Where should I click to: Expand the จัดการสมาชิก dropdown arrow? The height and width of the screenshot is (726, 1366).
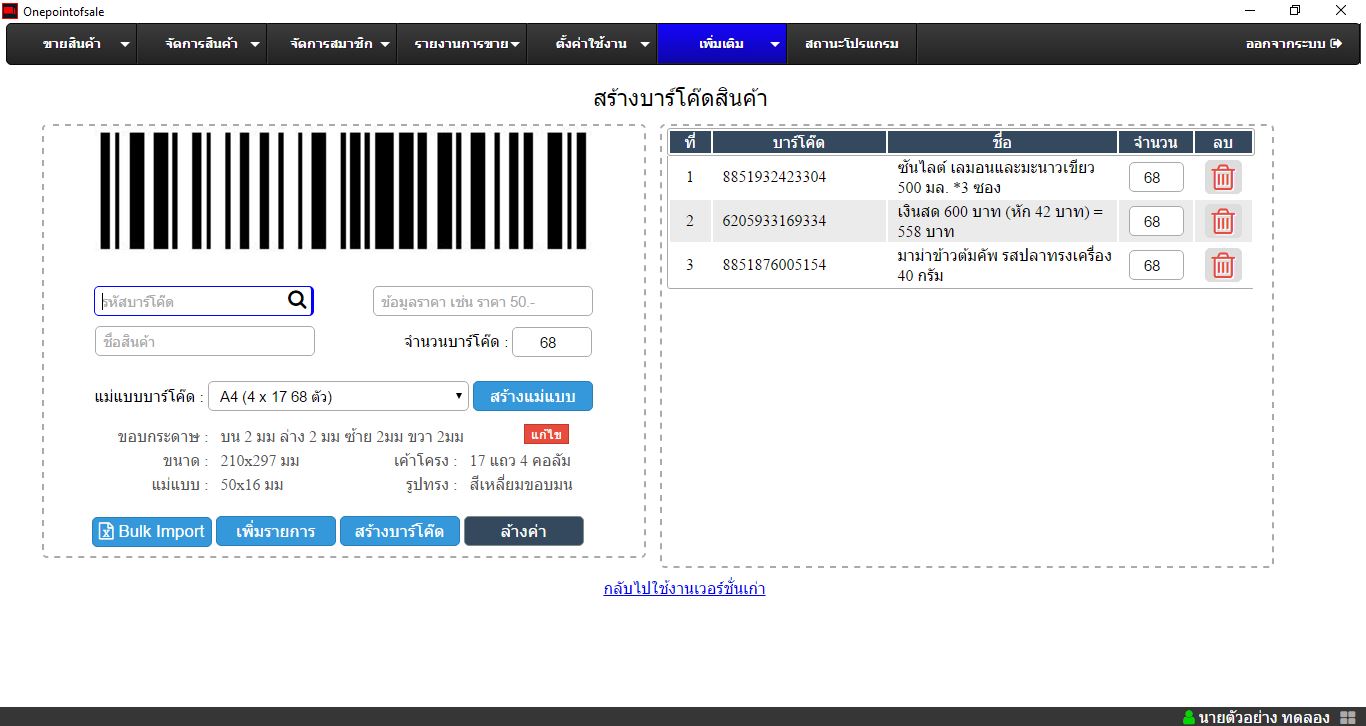385,45
